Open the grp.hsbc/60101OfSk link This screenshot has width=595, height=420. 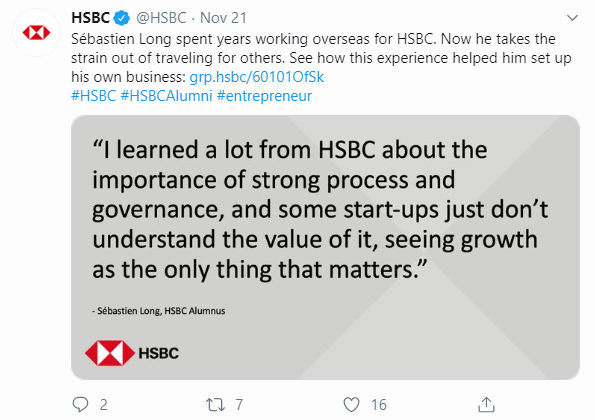tap(257, 77)
